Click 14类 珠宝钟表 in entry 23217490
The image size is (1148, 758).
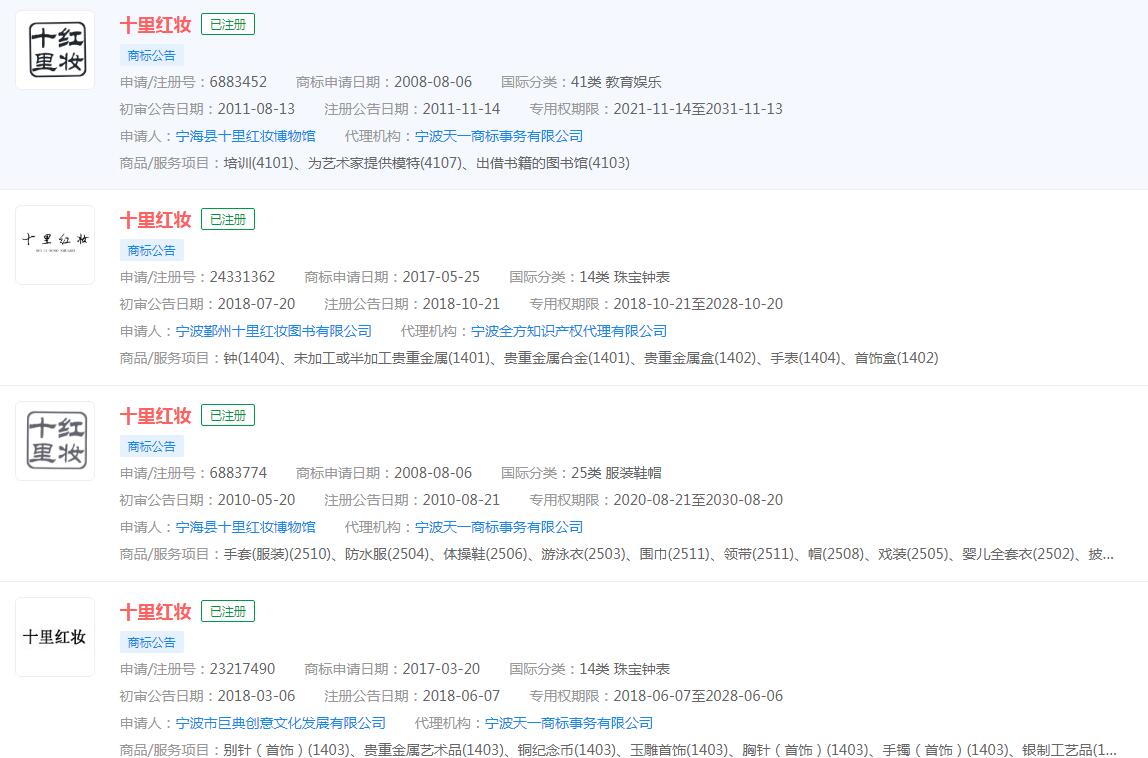pos(625,669)
